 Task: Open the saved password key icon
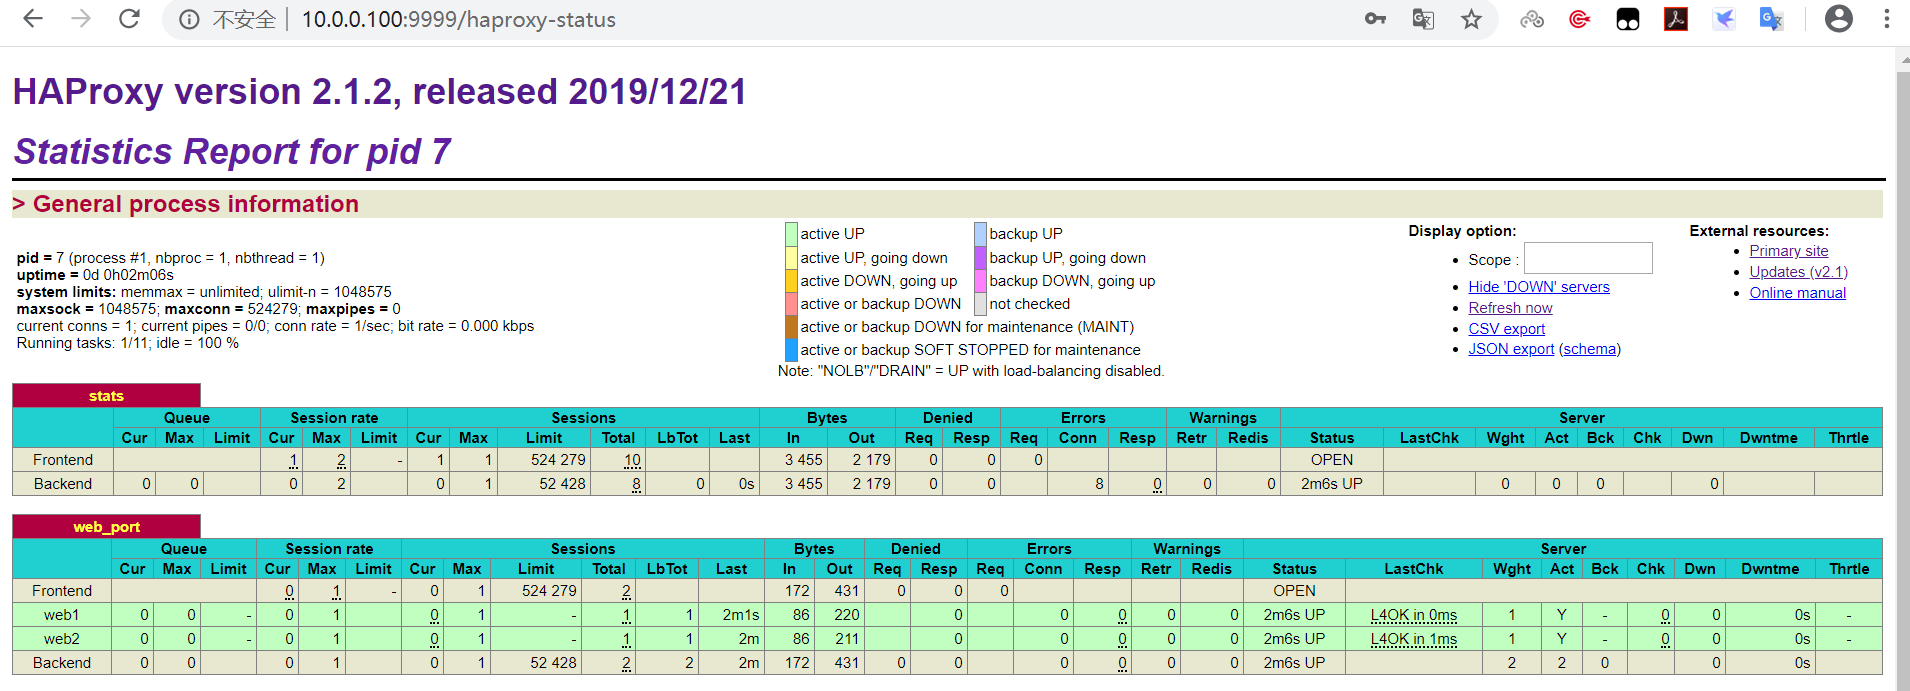[1375, 19]
